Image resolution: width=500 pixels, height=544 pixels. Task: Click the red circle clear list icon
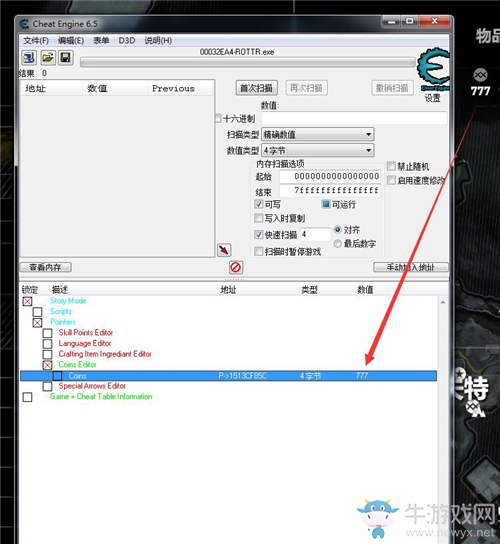[x=236, y=267]
